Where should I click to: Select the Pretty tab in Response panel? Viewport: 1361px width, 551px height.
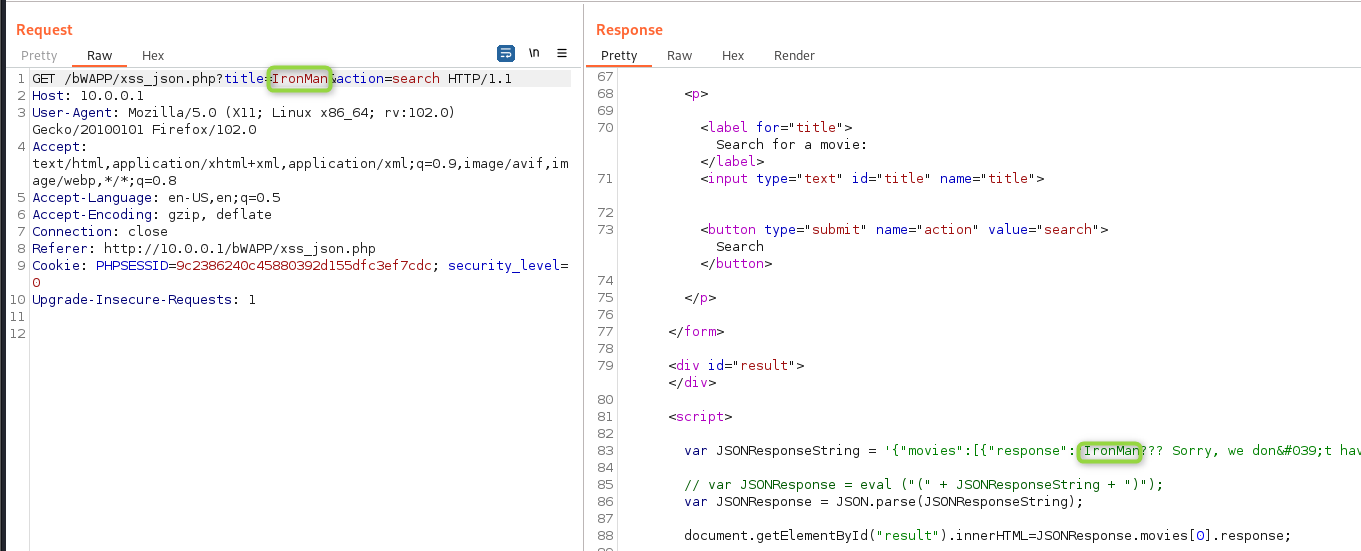pos(619,56)
